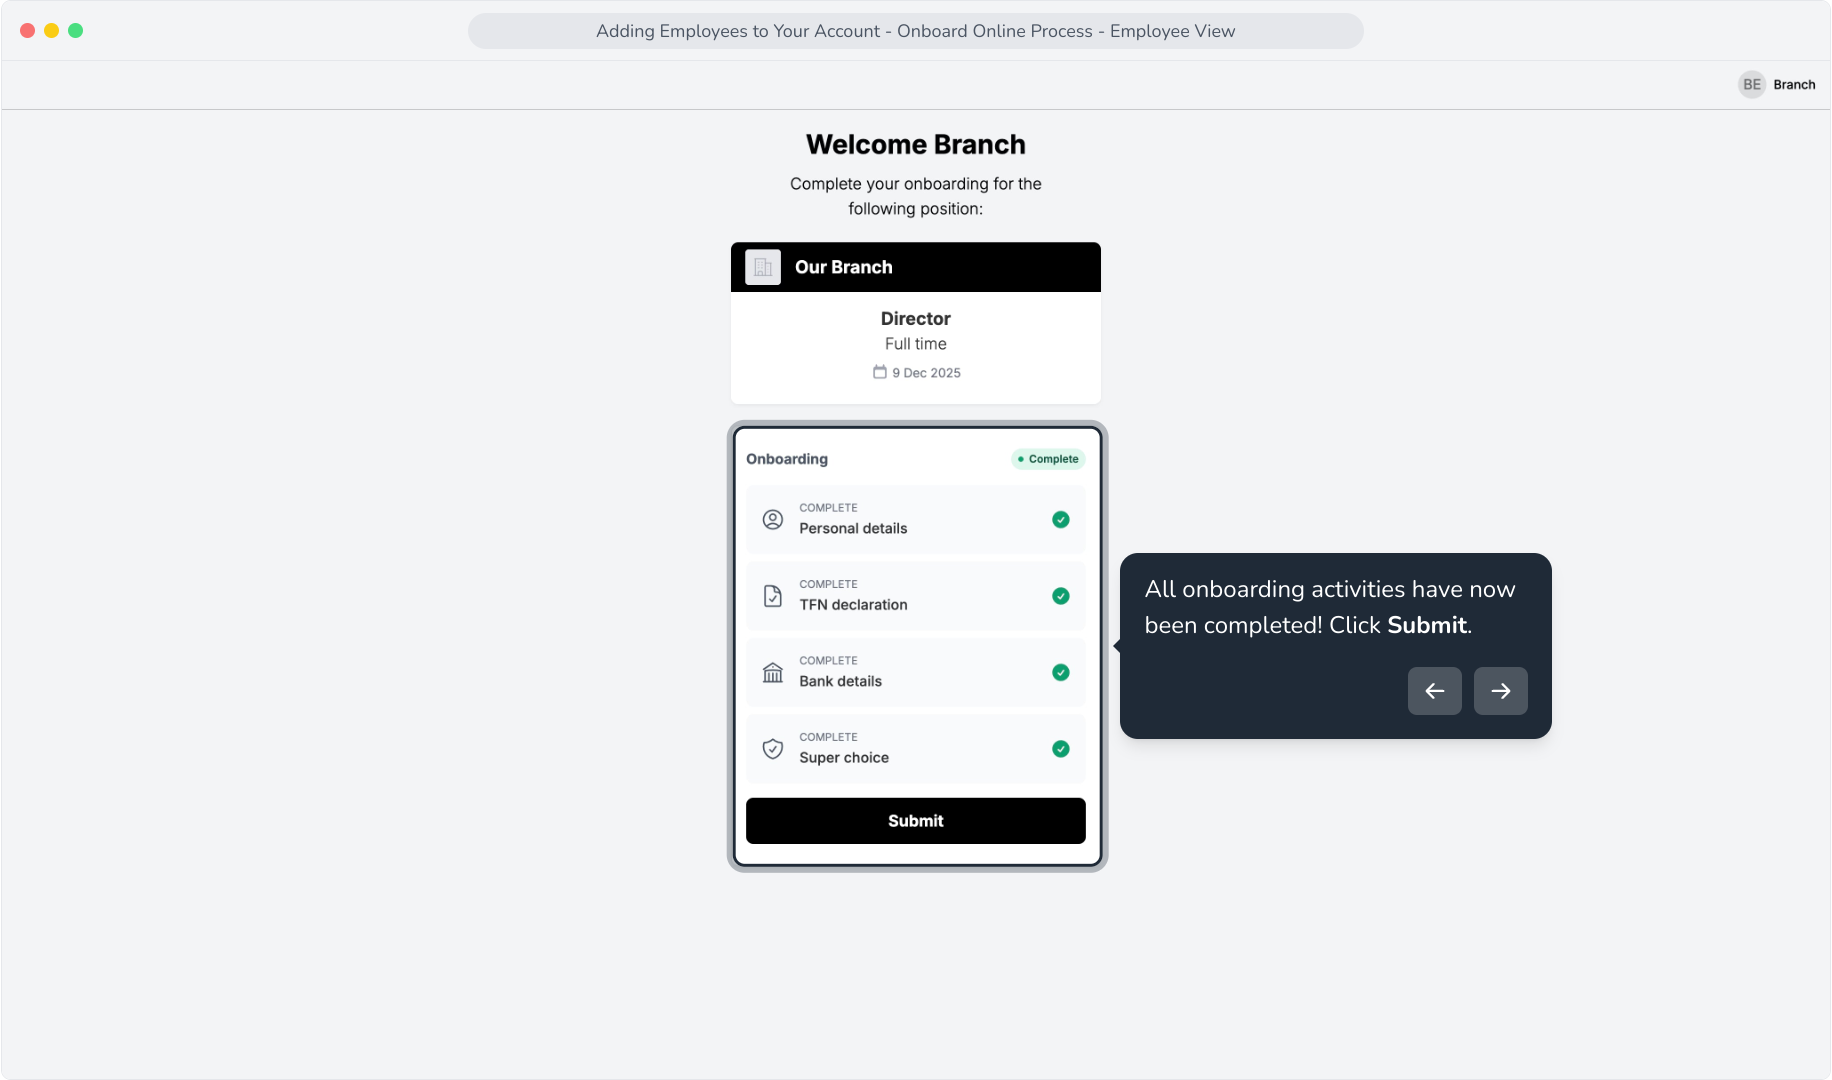Click the TFN declaration document icon
The image size is (1832, 1080).
click(773, 596)
